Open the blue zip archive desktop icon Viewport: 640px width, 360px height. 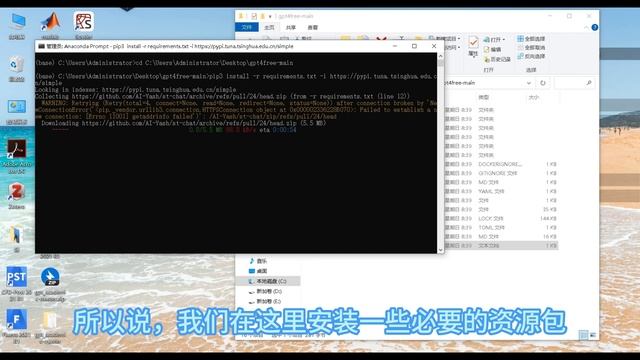(50, 283)
